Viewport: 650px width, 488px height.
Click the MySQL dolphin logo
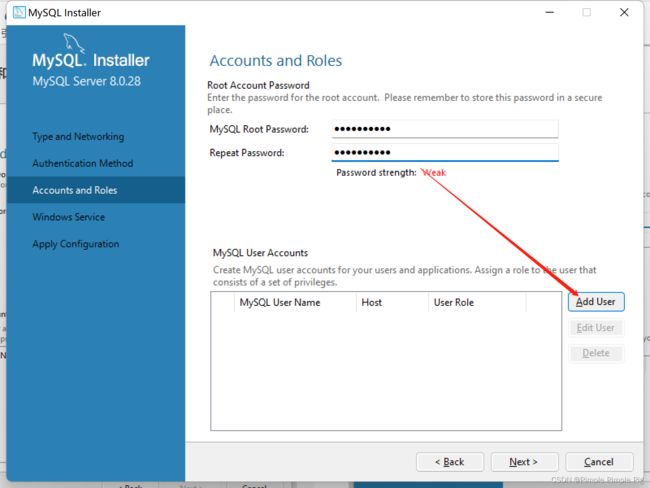click(74, 44)
